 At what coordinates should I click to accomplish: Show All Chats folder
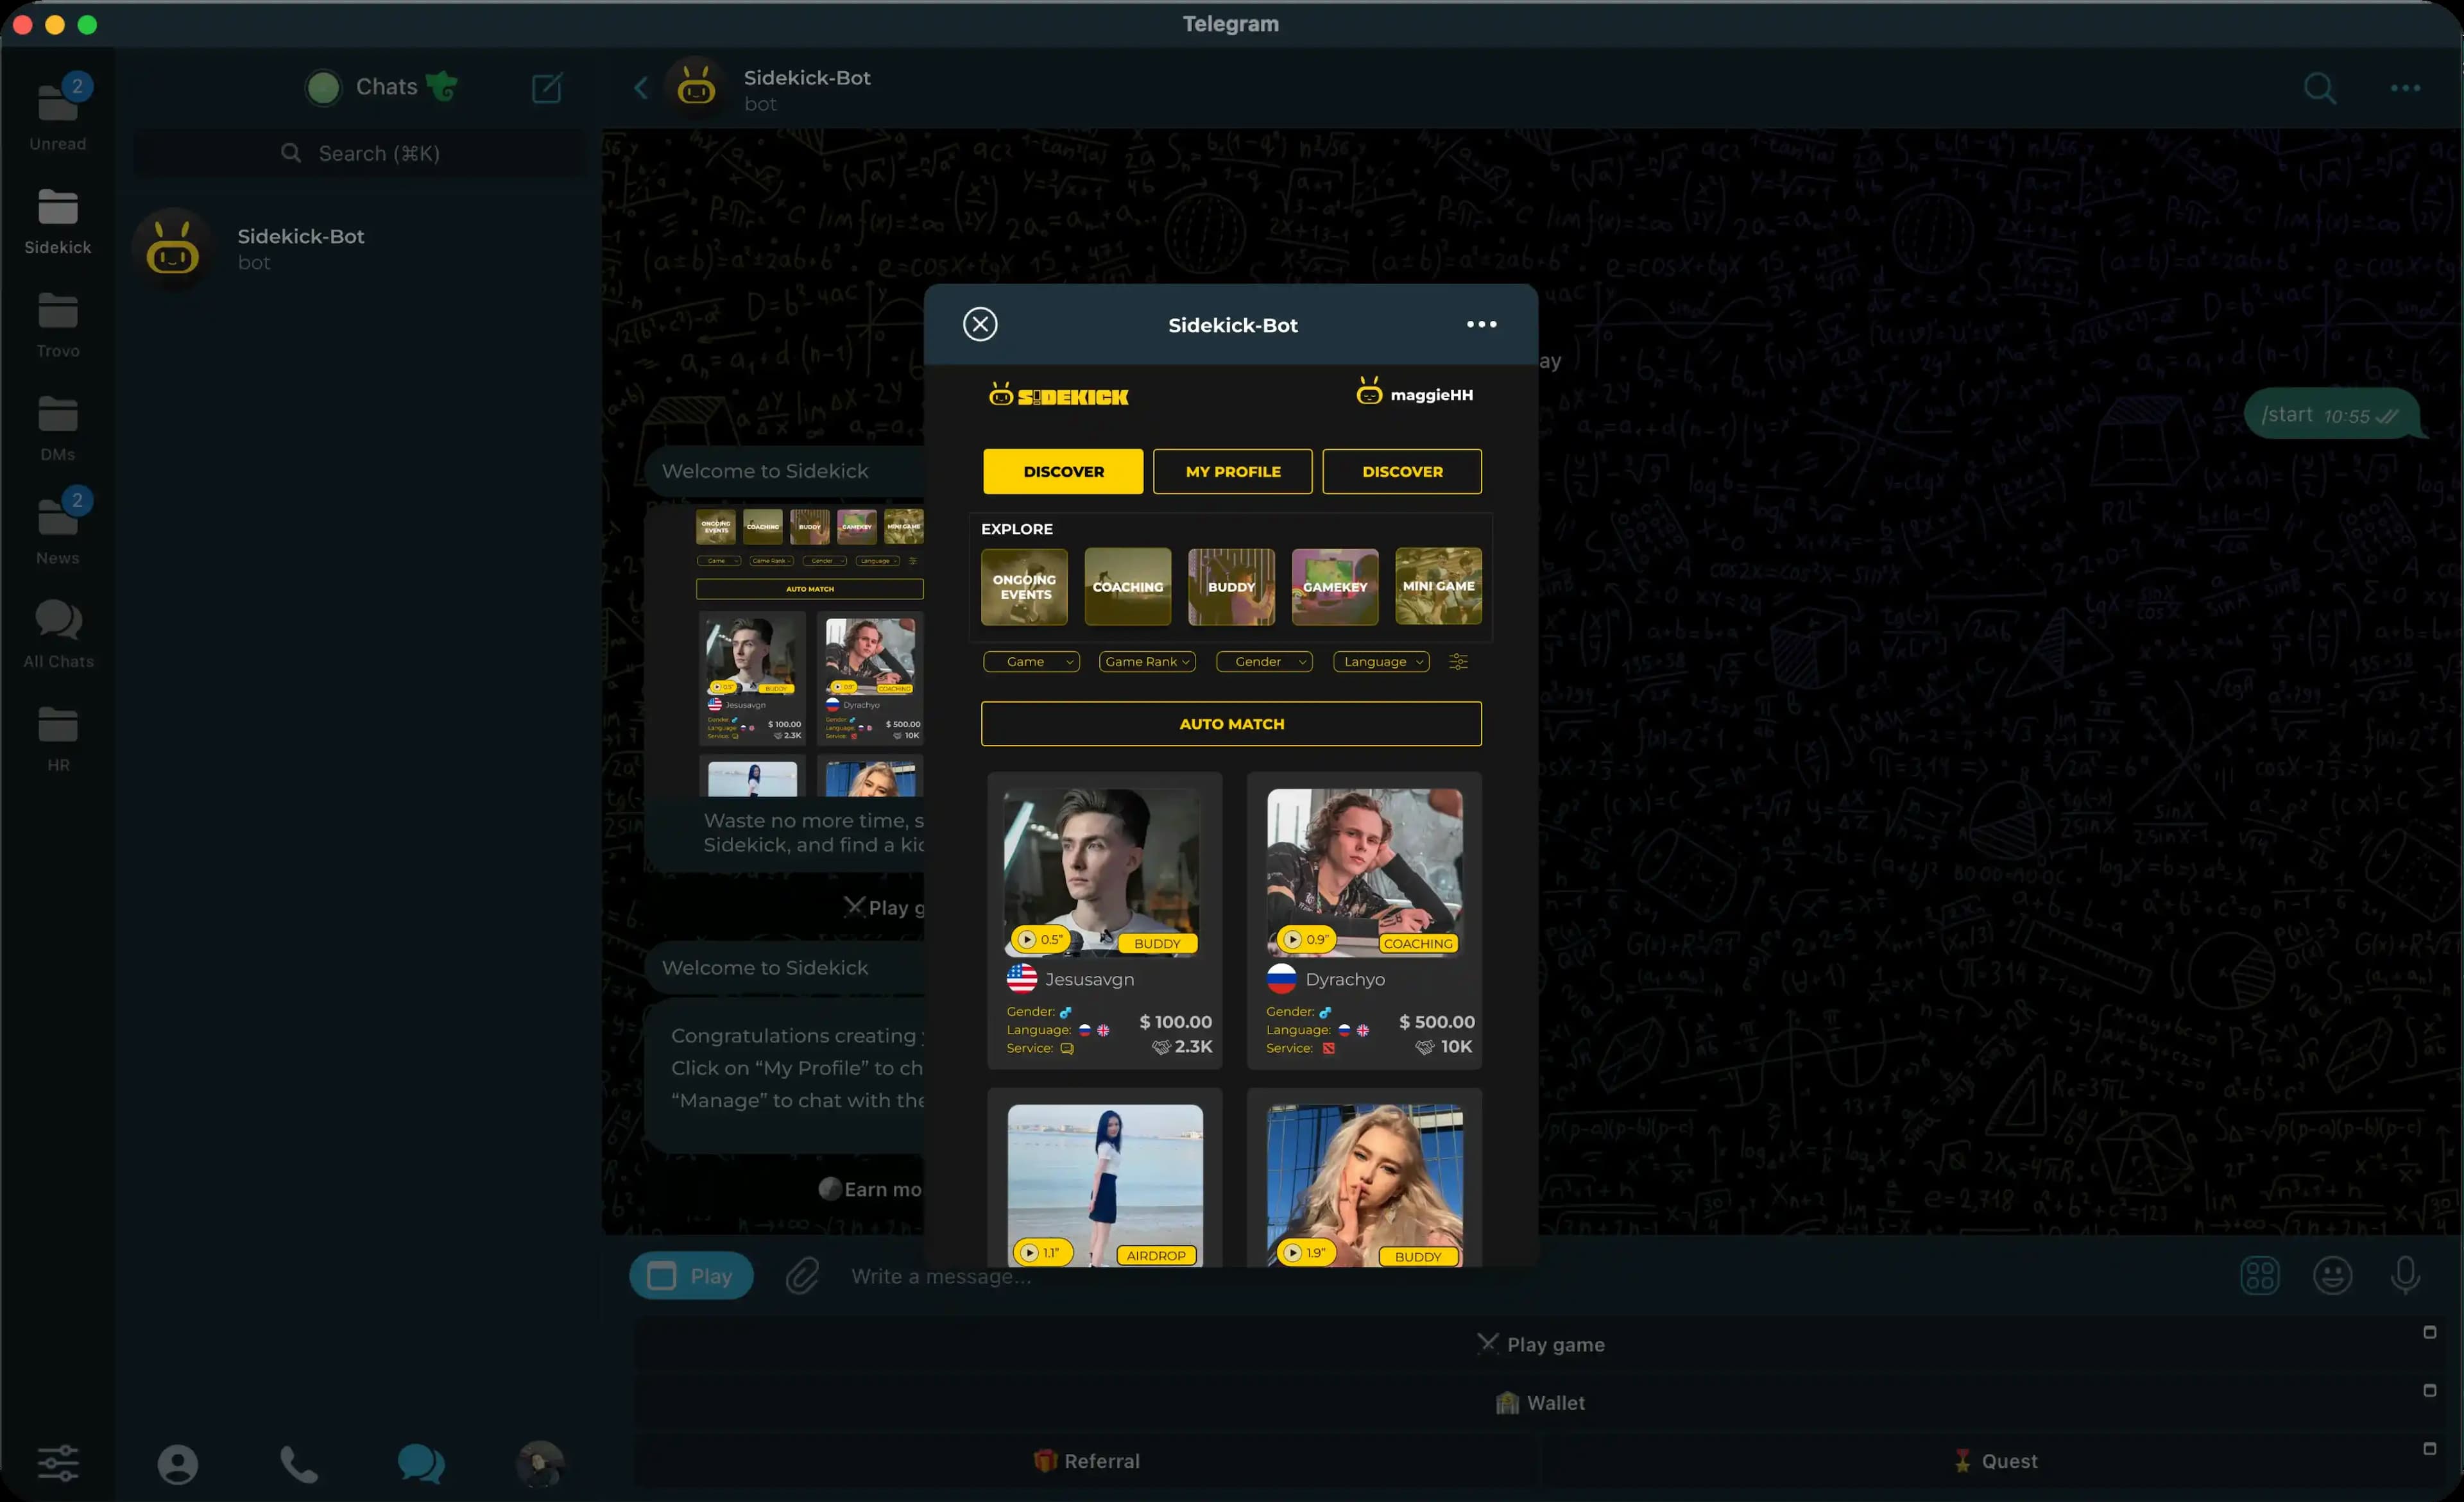[x=58, y=636]
